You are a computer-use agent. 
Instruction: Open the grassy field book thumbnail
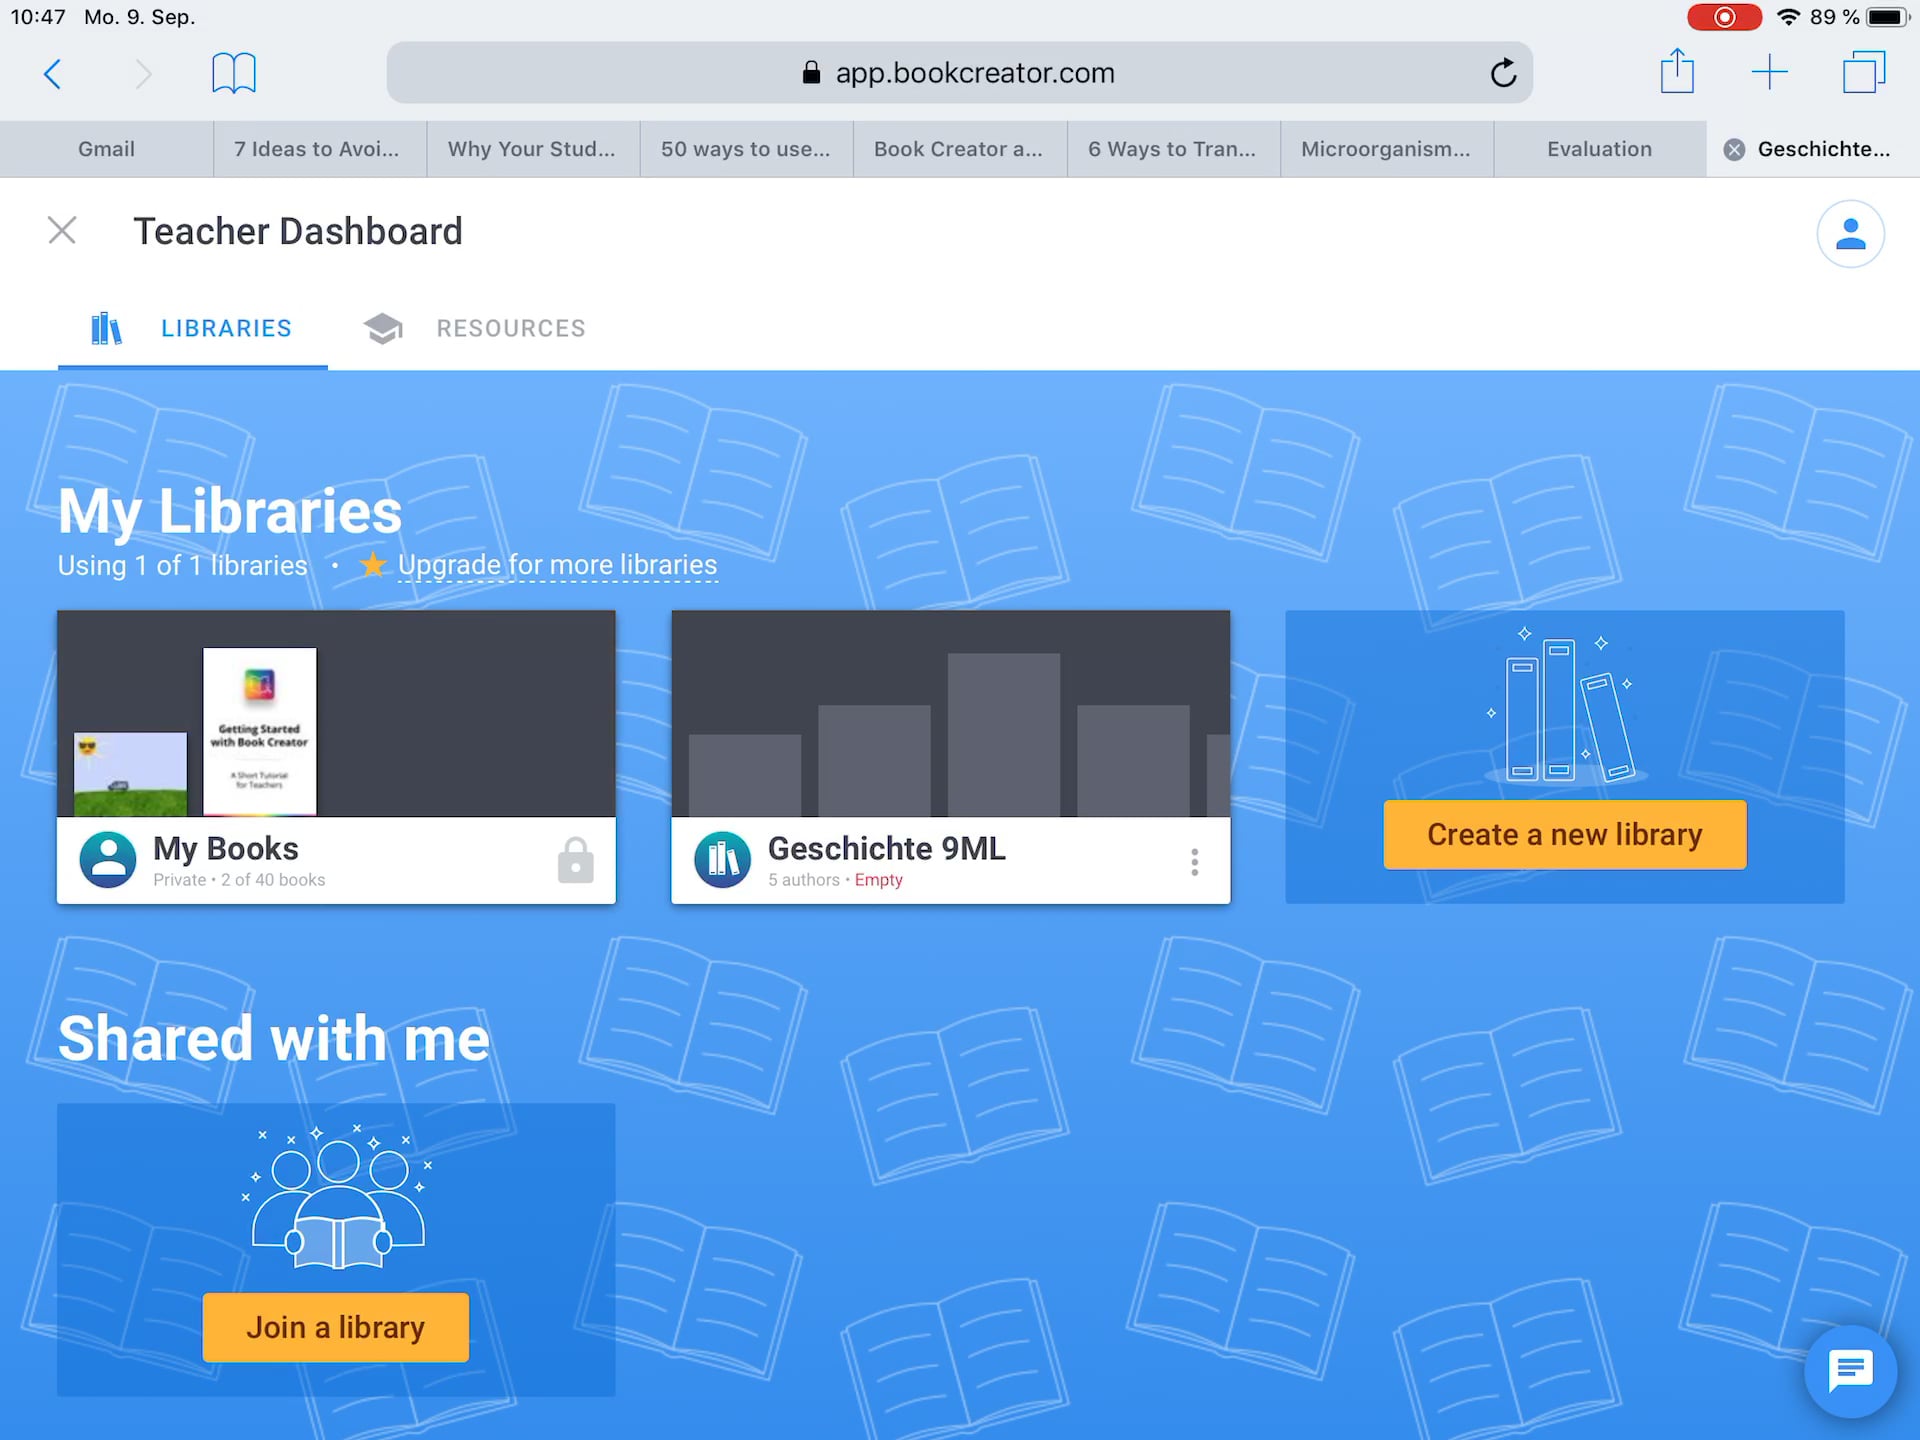pyautogui.click(x=130, y=774)
